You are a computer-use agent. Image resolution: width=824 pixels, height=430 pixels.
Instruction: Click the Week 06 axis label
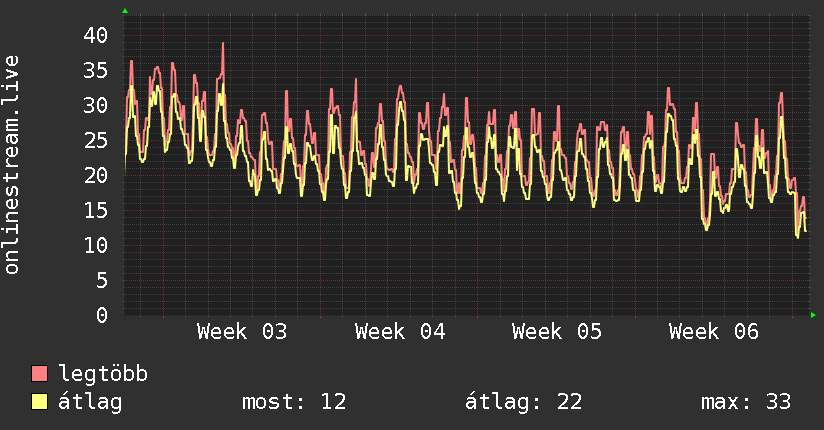714,332
